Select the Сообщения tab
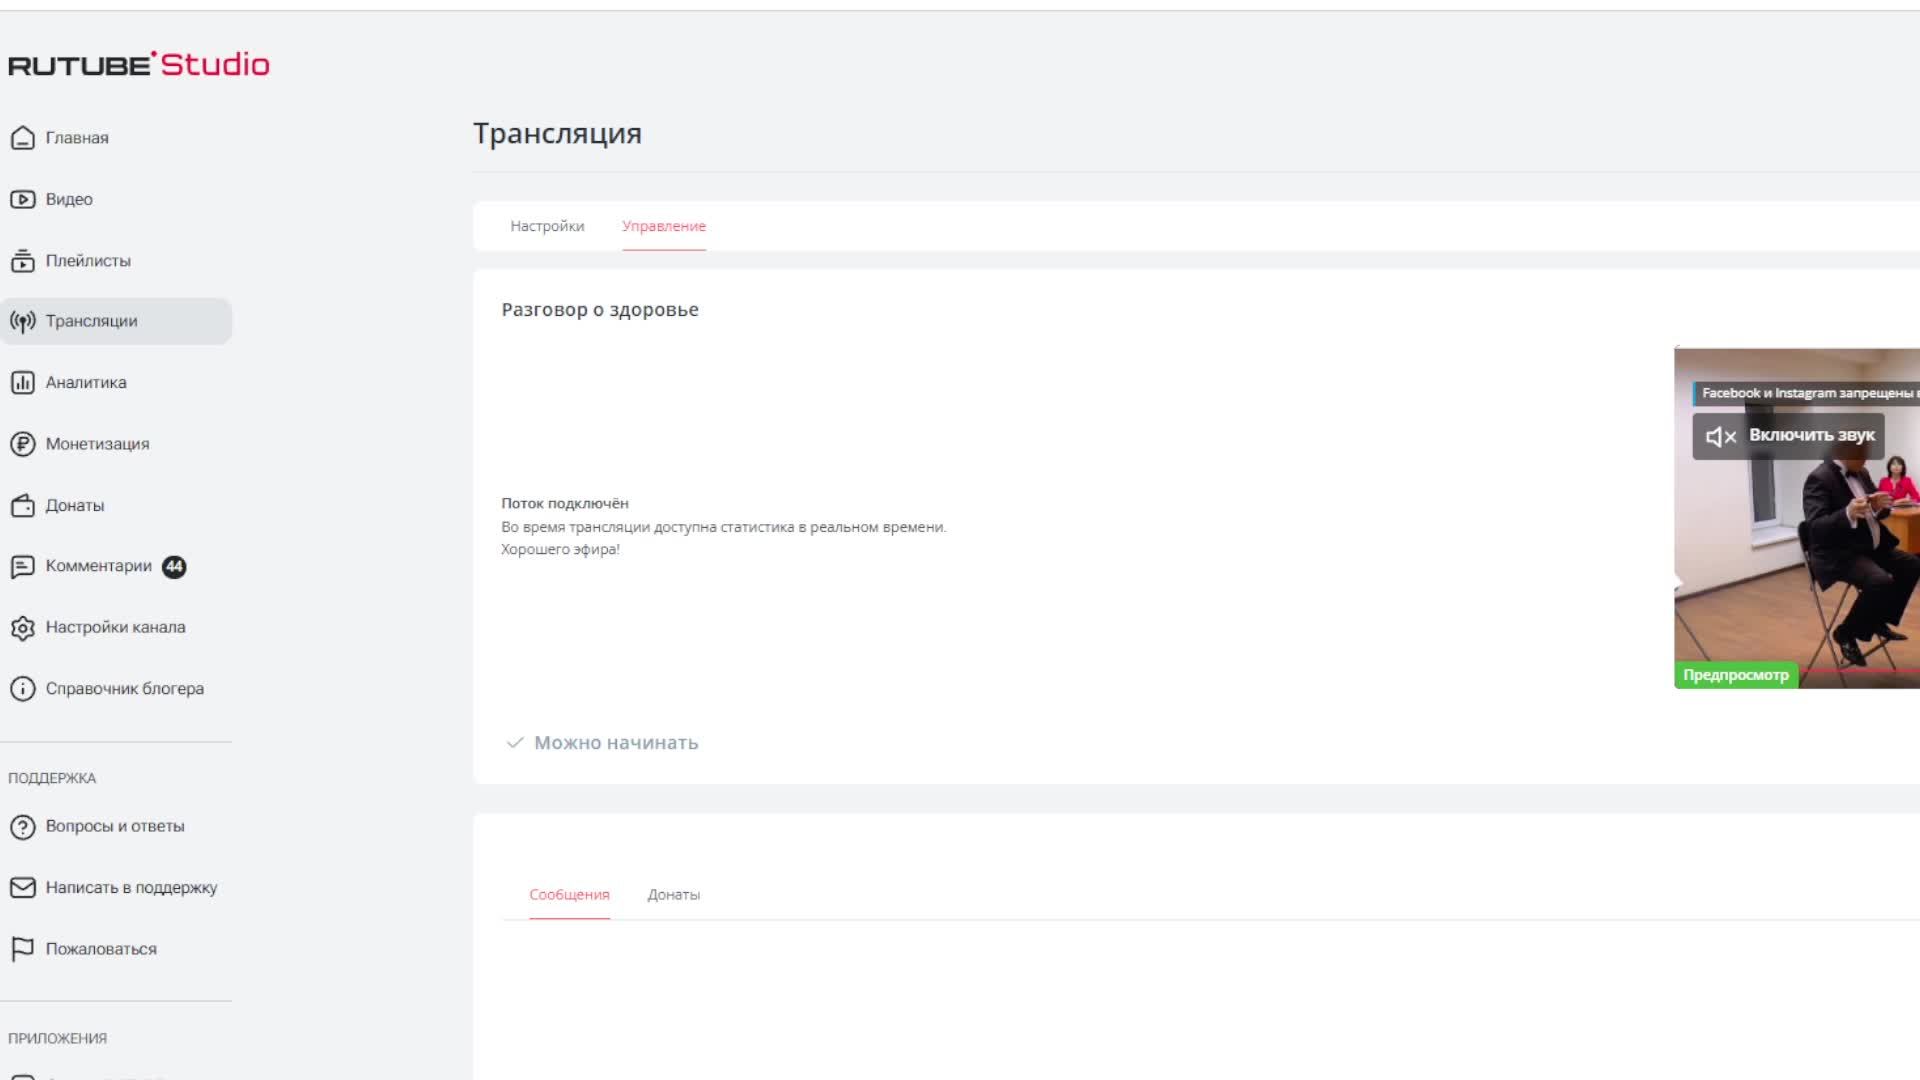The width and height of the screenshot is (1920, 1080). click(x=569, y=894)
